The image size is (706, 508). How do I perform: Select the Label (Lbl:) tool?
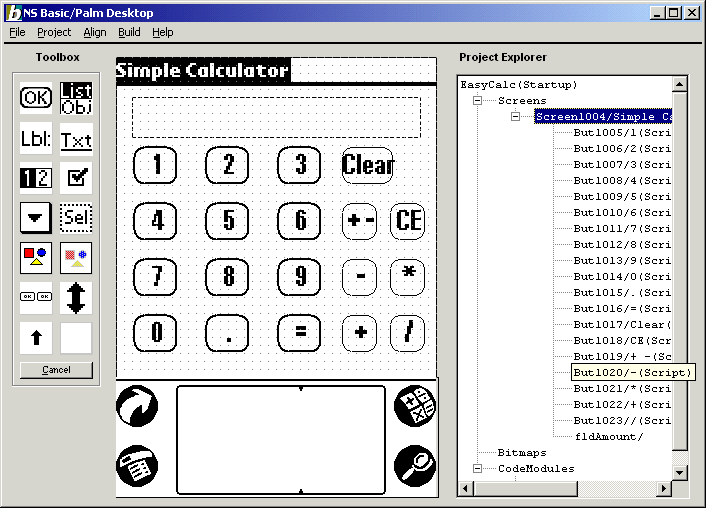pos(36,138)
